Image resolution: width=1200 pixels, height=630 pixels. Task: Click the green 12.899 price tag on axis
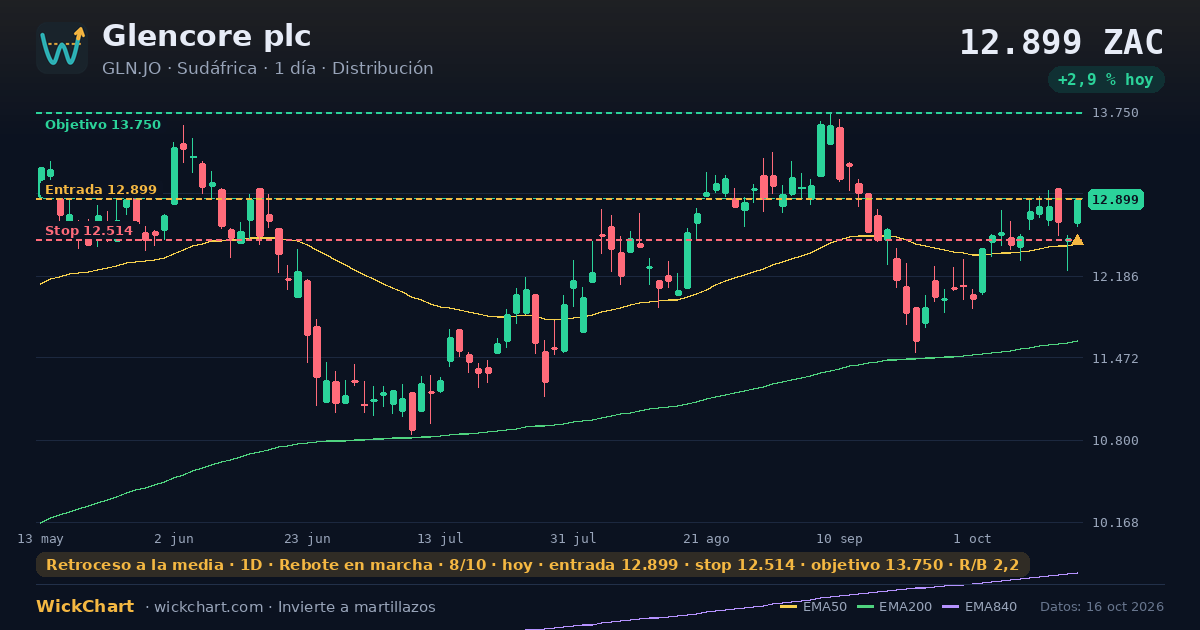(x=1115, y=200)
